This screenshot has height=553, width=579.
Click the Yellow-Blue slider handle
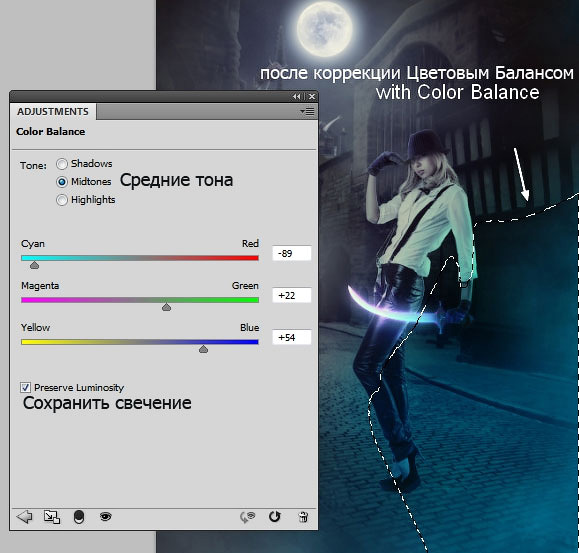pos(203,349)
